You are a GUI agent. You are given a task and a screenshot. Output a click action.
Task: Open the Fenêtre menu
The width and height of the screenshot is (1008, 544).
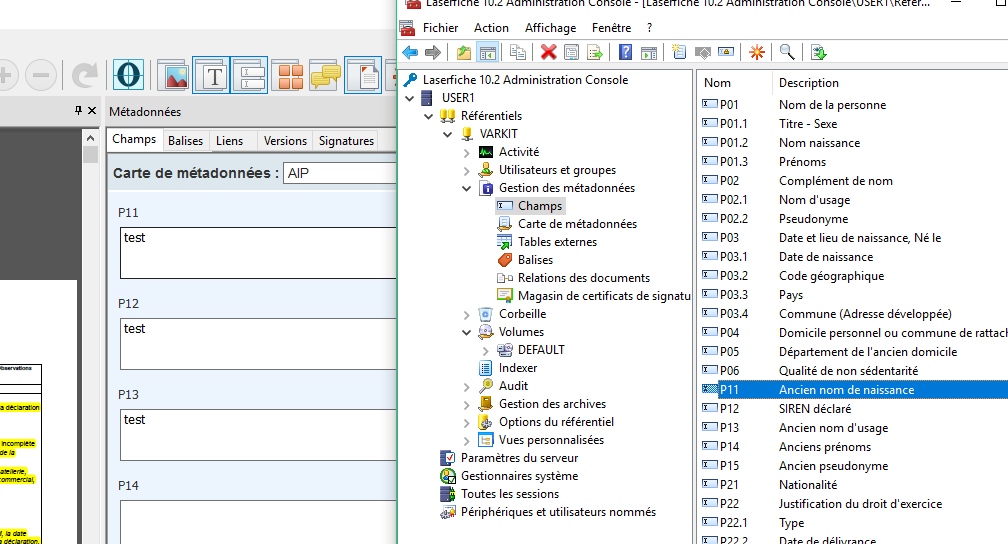click(x=611, y=28)
